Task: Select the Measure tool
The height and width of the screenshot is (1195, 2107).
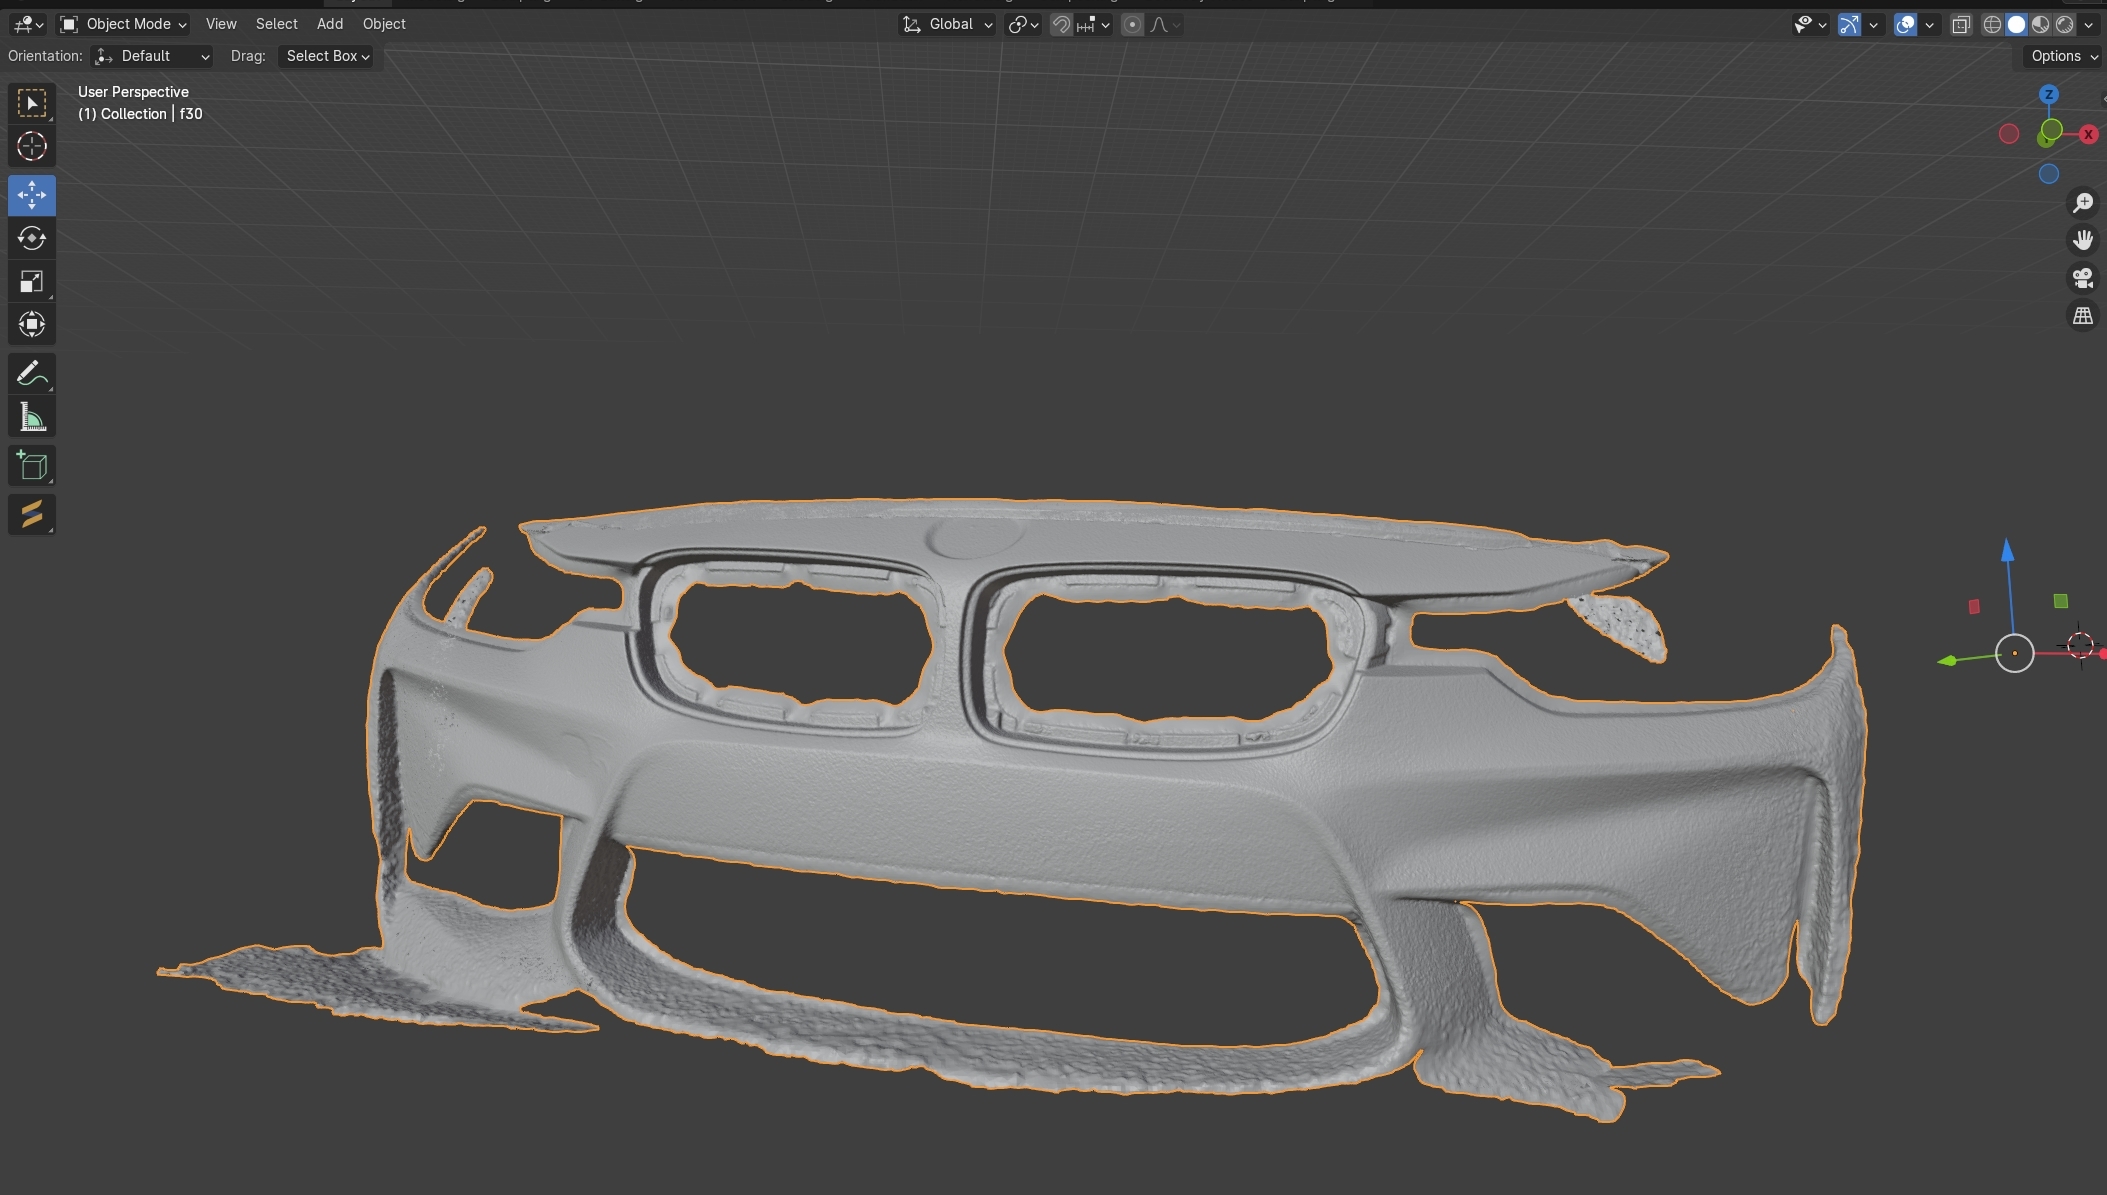Action: click(32, 417)
